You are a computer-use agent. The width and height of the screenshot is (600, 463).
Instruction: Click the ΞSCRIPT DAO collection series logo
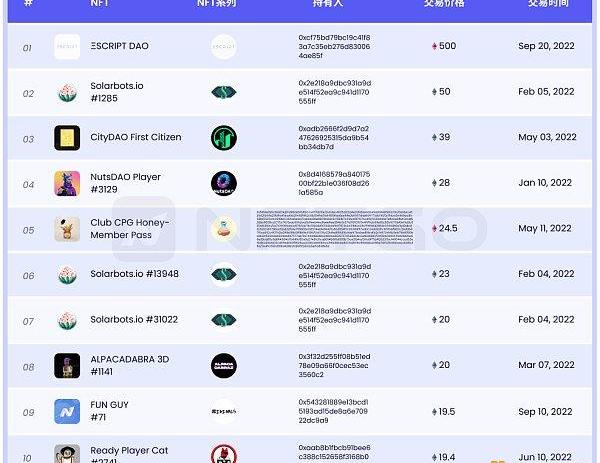pos(224,47)
